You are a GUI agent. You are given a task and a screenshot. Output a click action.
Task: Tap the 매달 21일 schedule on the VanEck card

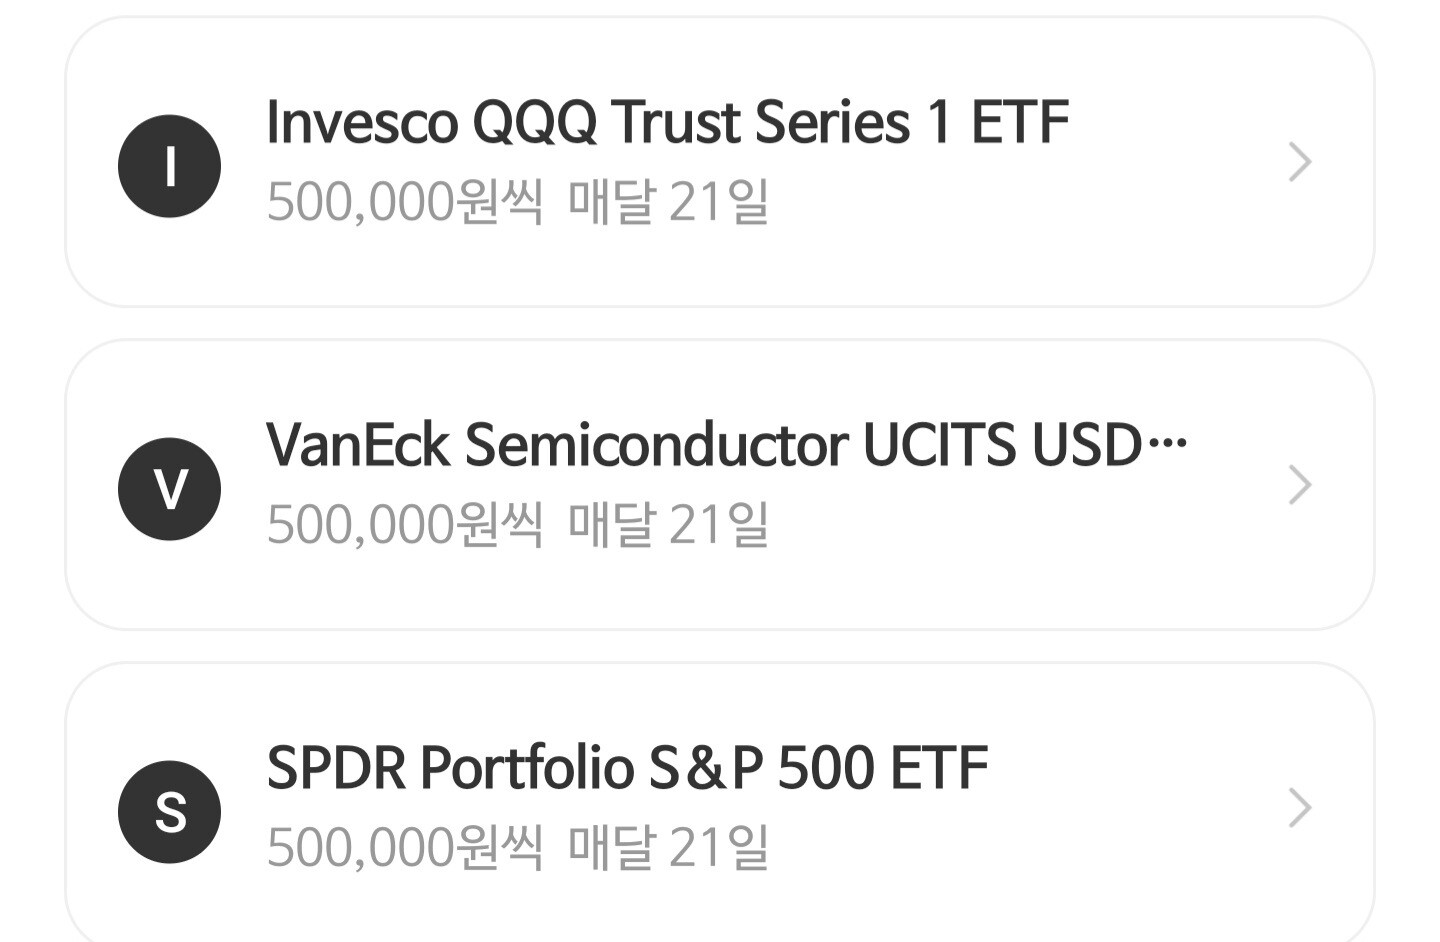(668, 525)
